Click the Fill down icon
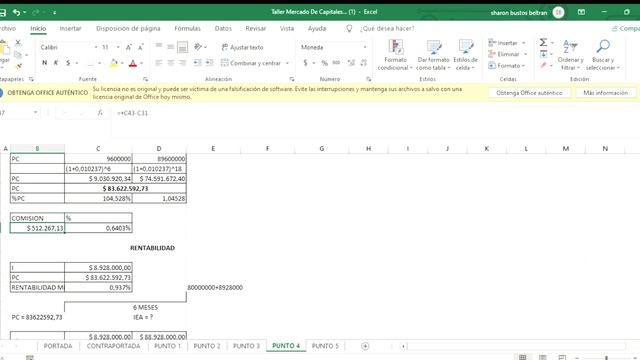The image size is (640, 360). click(x=543, y=54)
